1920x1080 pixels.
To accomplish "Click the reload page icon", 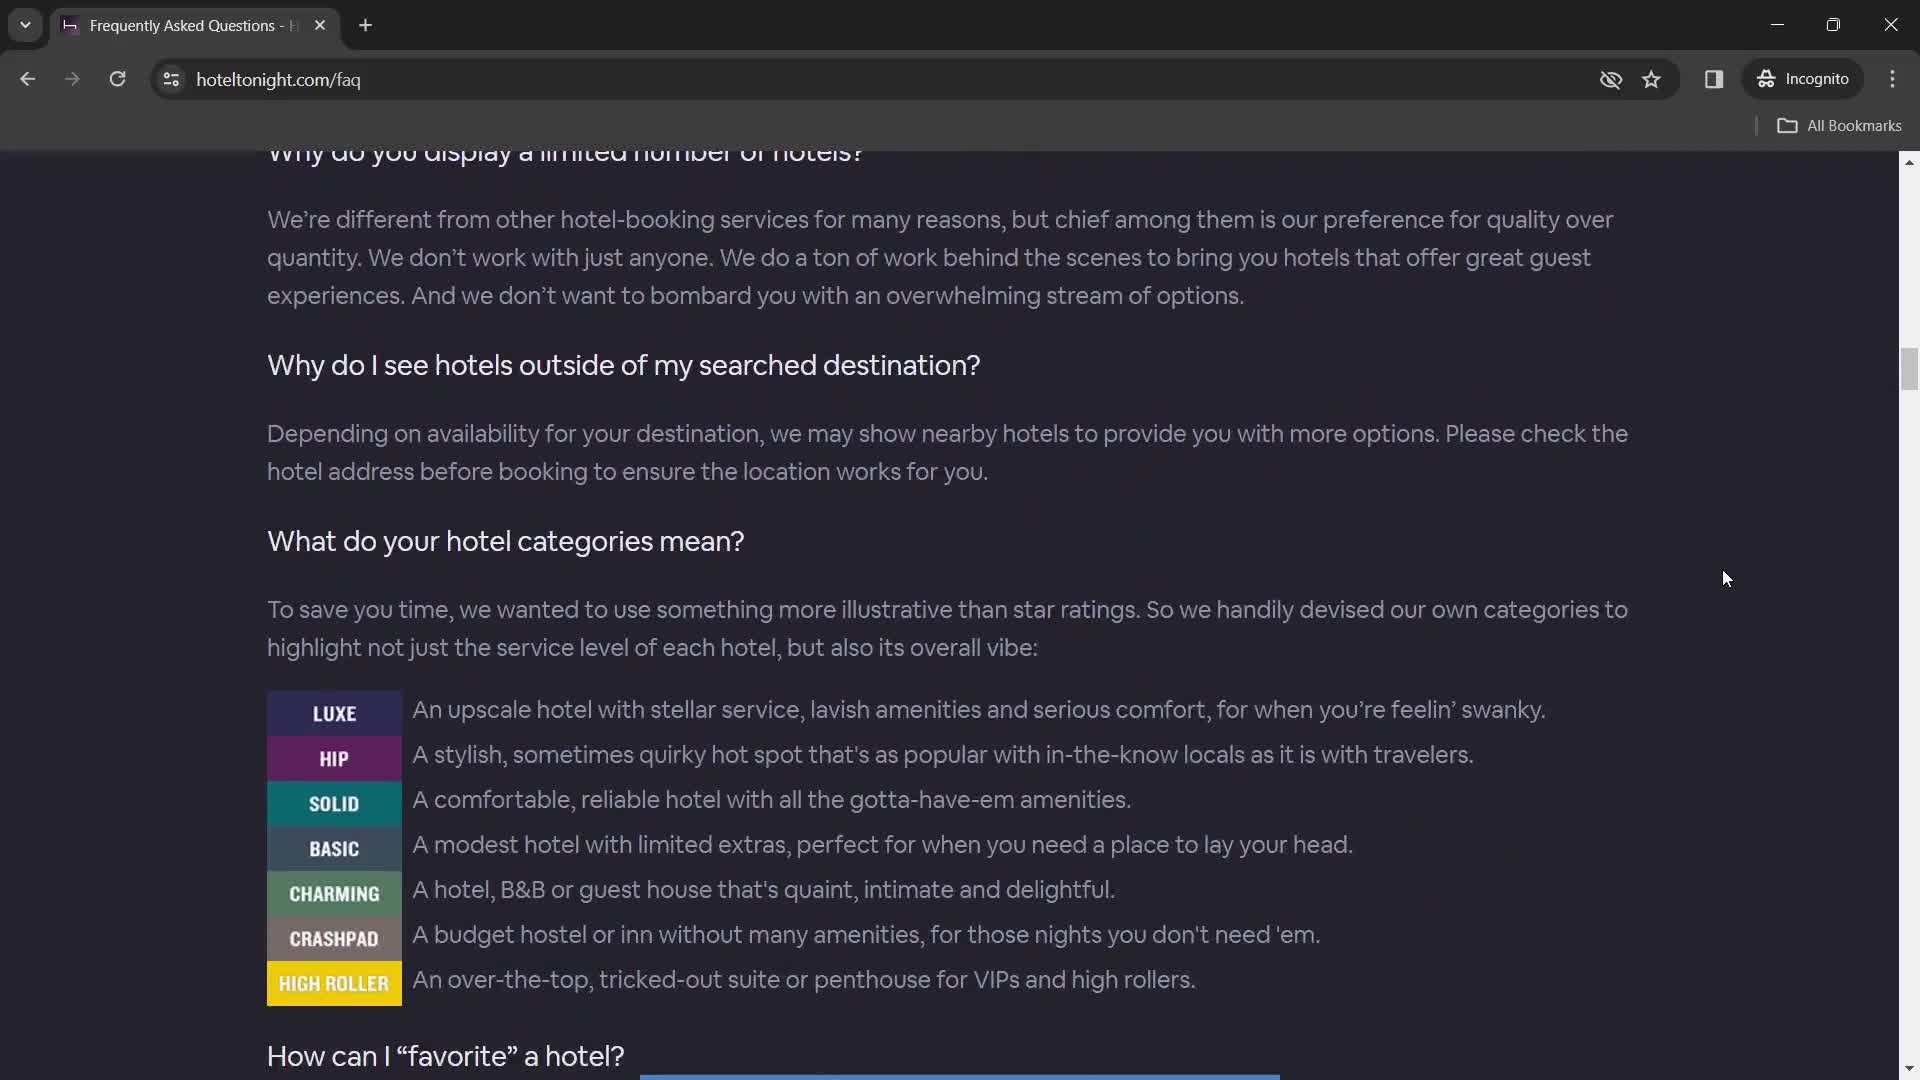I will pyautogui.click(x=117, y=79).
